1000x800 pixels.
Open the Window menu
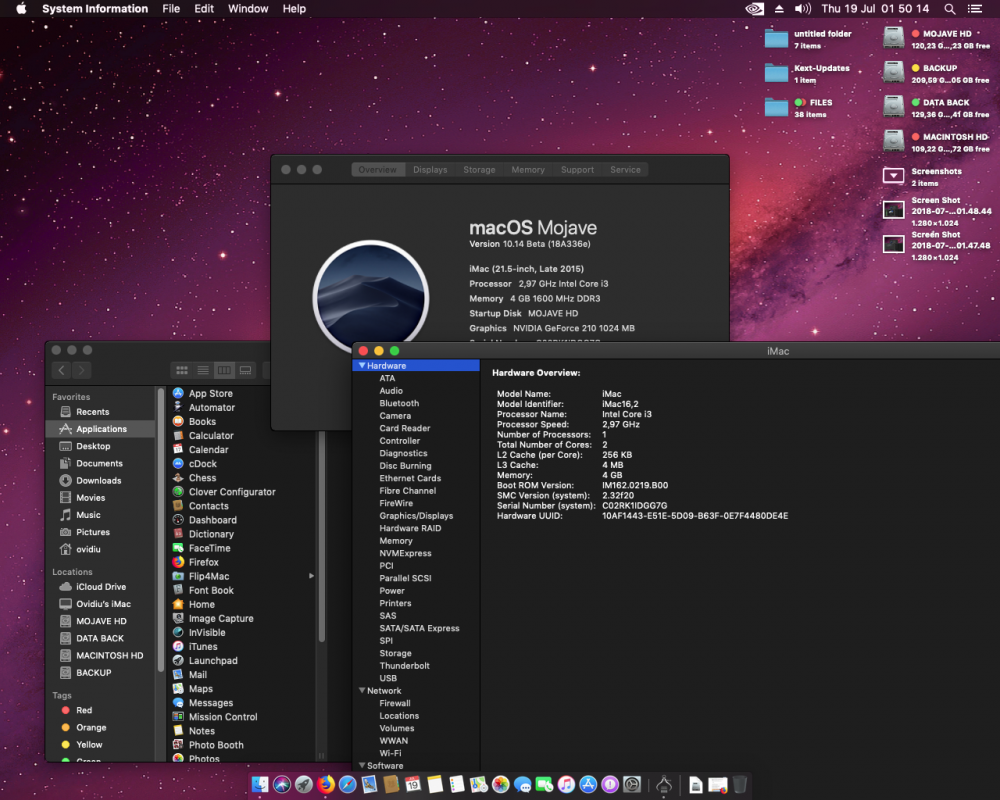point(248,9)
